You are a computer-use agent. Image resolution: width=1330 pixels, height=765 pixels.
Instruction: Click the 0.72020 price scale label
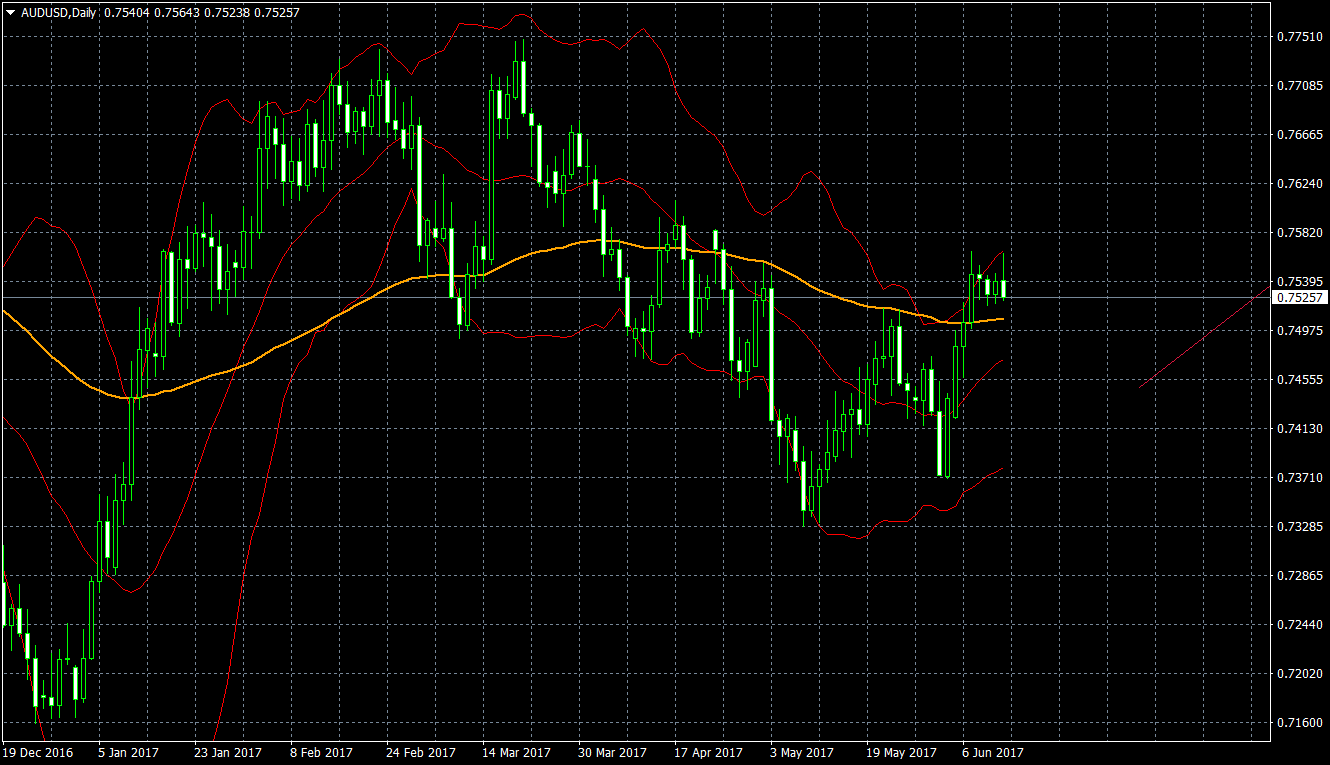[1298, 674]
